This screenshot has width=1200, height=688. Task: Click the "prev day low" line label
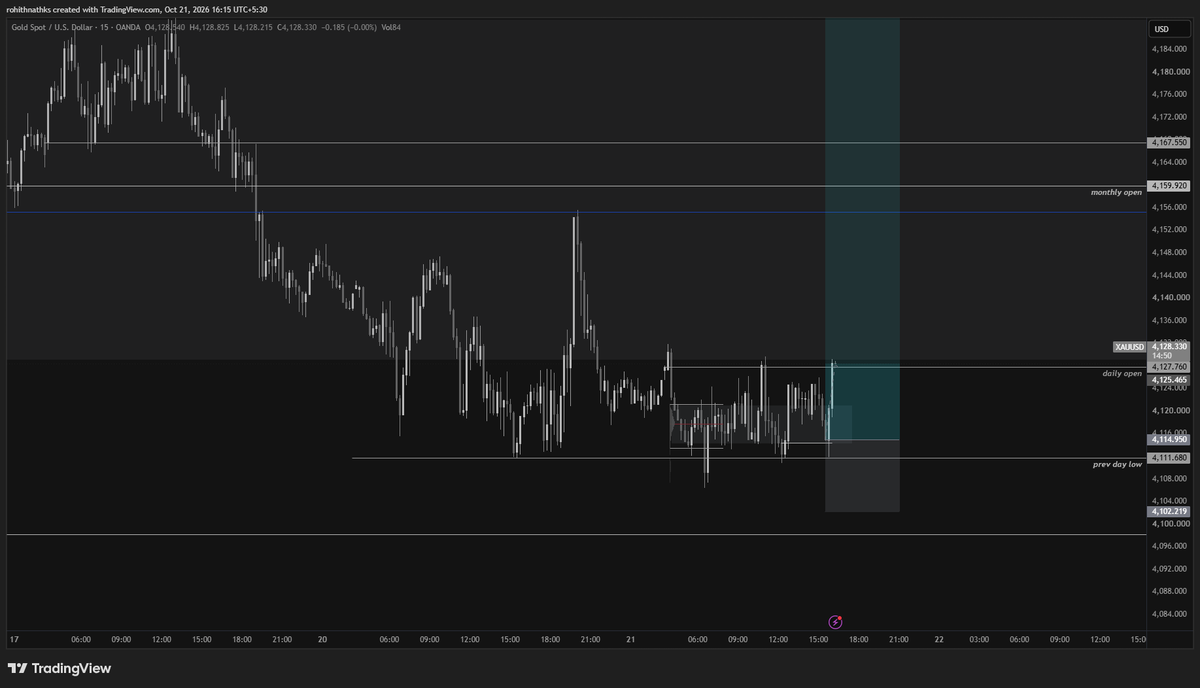tap(1117, 464)
